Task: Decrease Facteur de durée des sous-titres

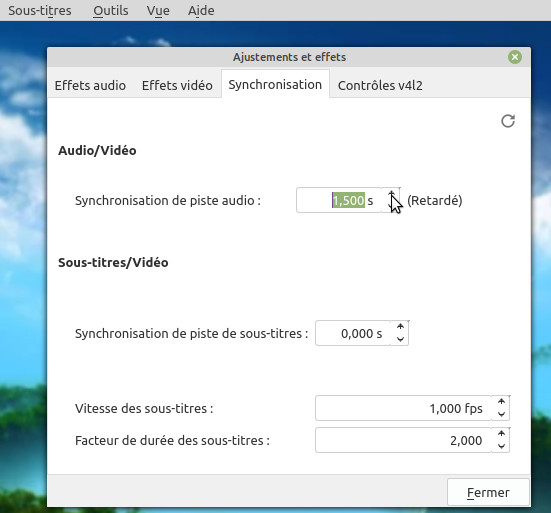Action: point(501,446)
